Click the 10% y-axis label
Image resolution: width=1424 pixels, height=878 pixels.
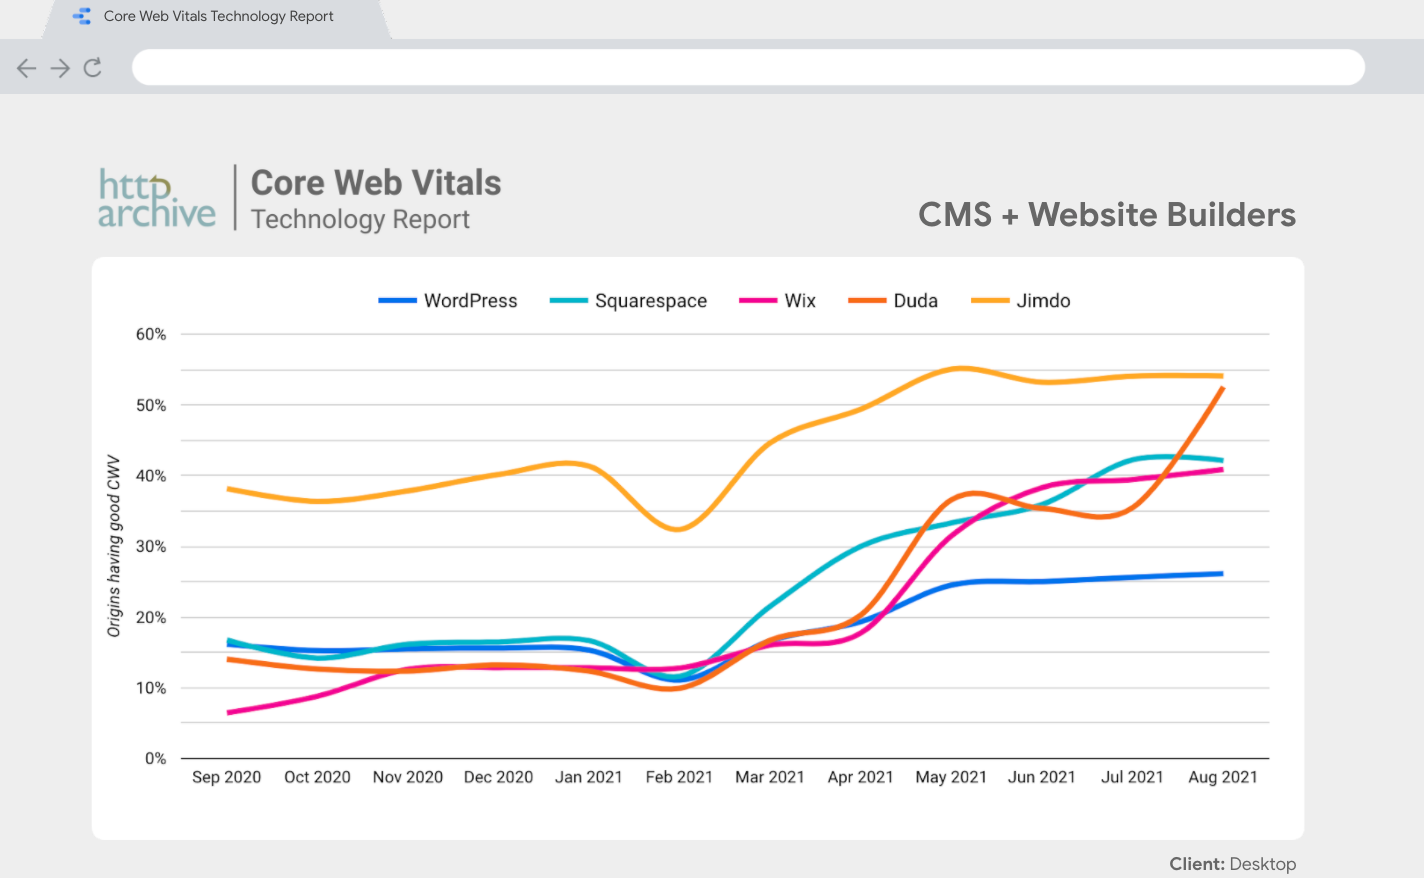click(x=151, y=688)
